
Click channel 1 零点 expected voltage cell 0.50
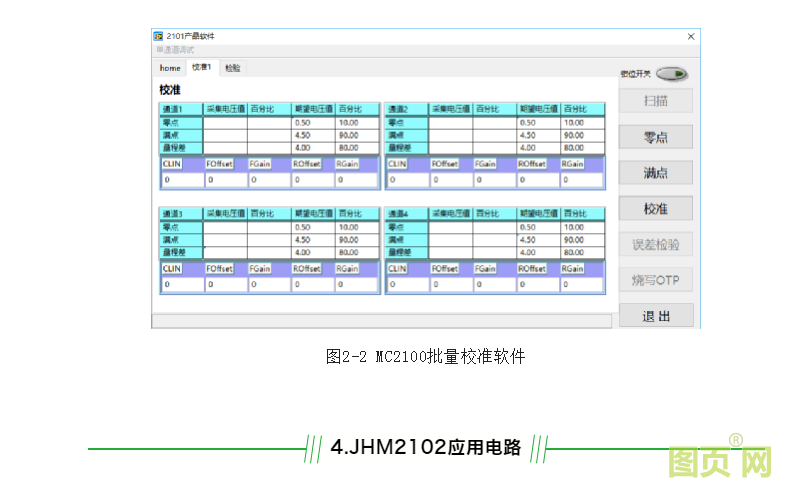pos(312,123)
